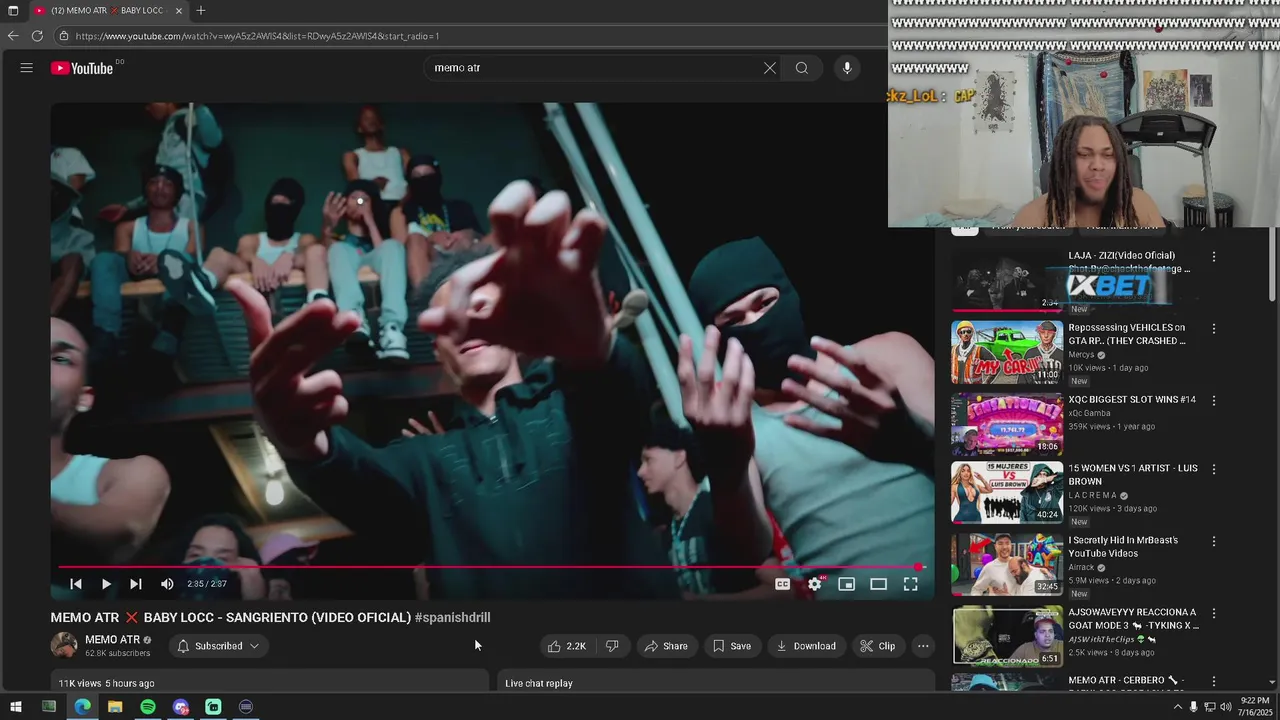
Task: Open options for AJSOWAVEYYY REACCIONA video
Action: (1214, 613)
